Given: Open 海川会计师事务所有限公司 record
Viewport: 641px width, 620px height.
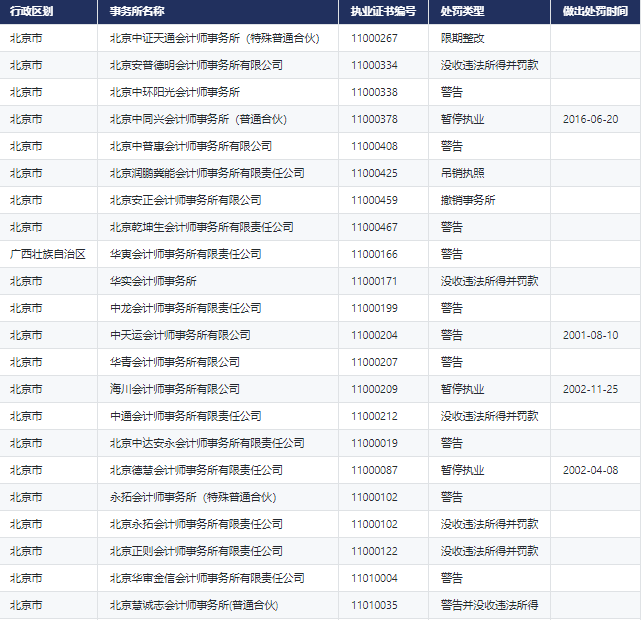Looking at the screenshot, I should pos(174,389).
